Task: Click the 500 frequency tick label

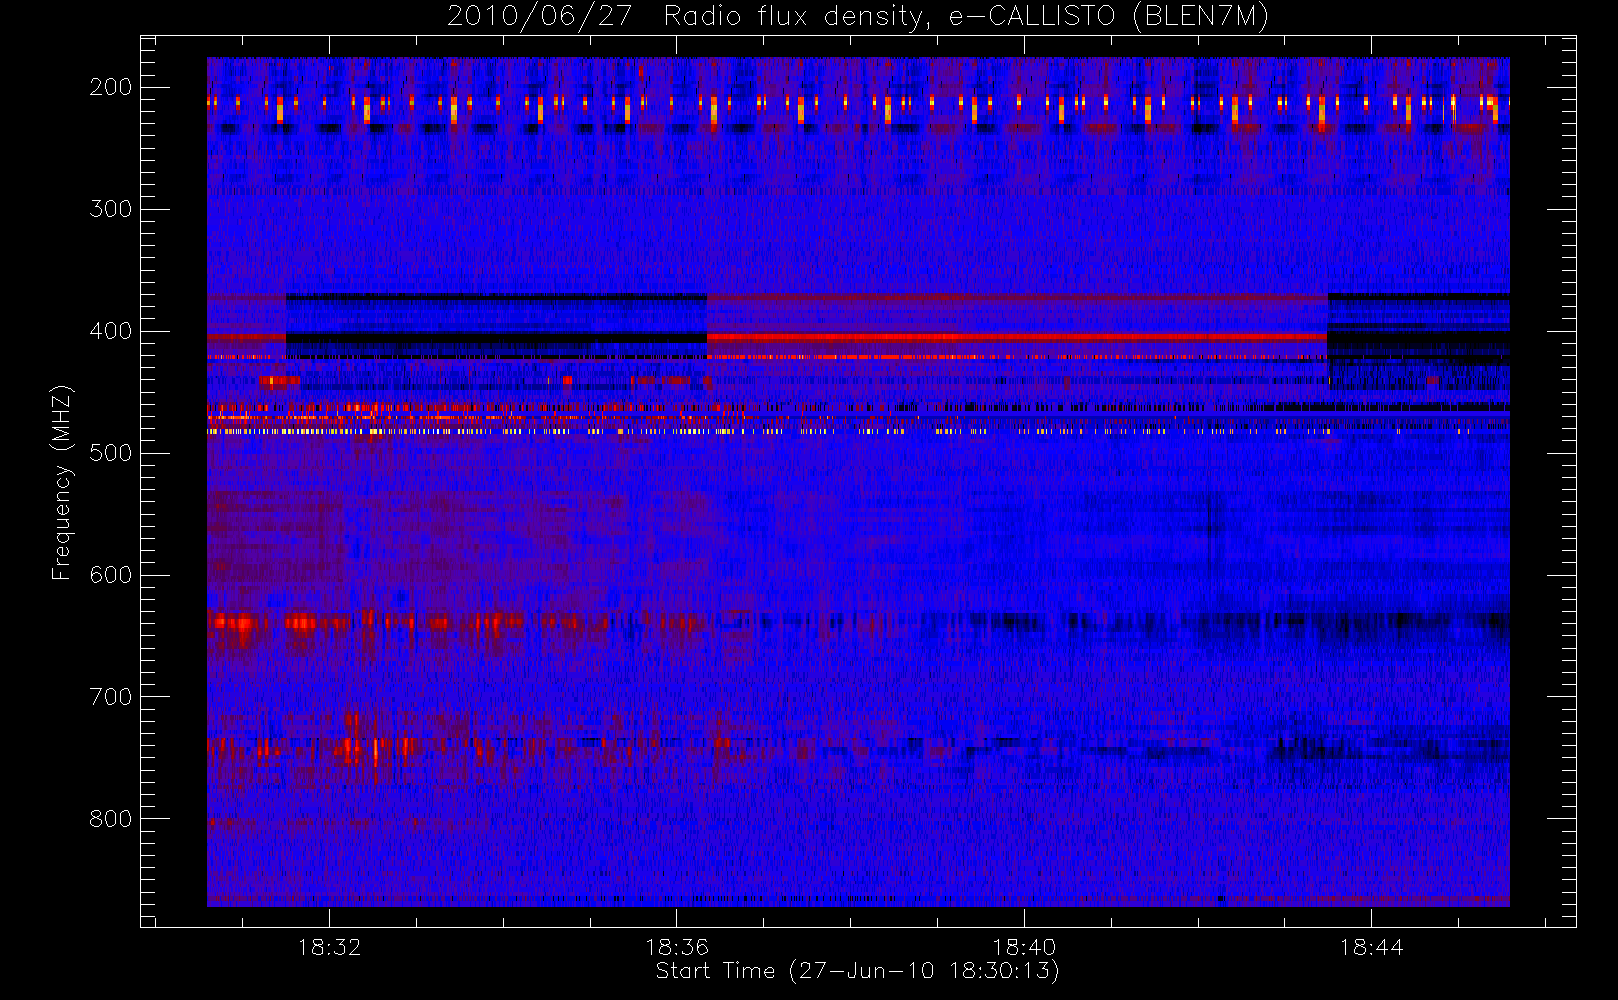Action: pos(111,453)
